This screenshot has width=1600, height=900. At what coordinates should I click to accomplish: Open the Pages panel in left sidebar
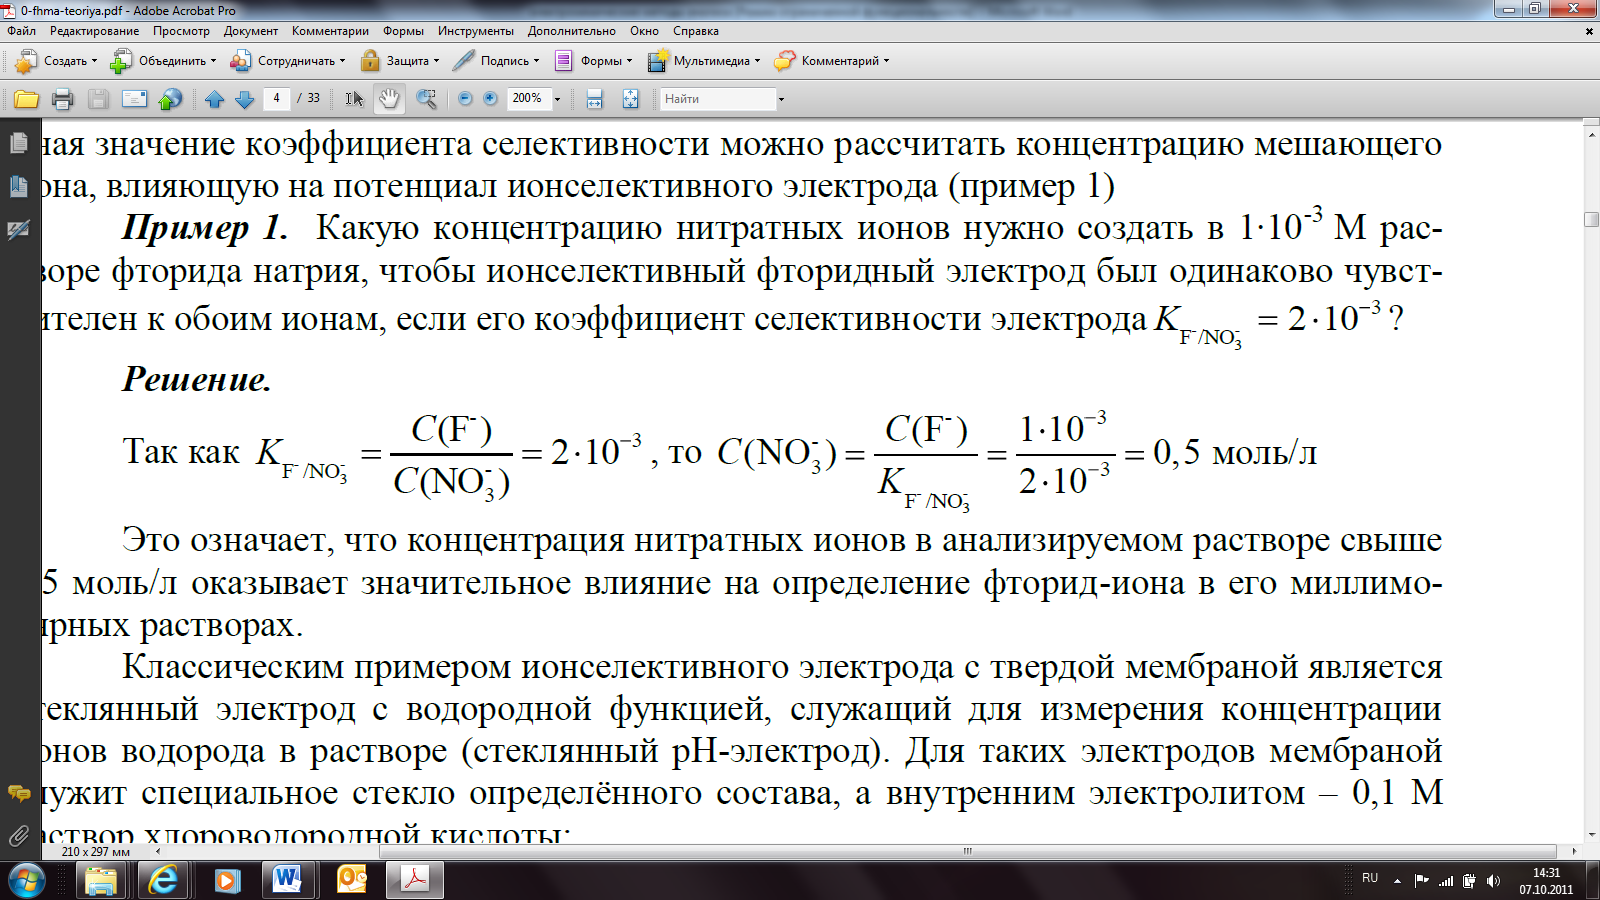(x=18, y=144)
